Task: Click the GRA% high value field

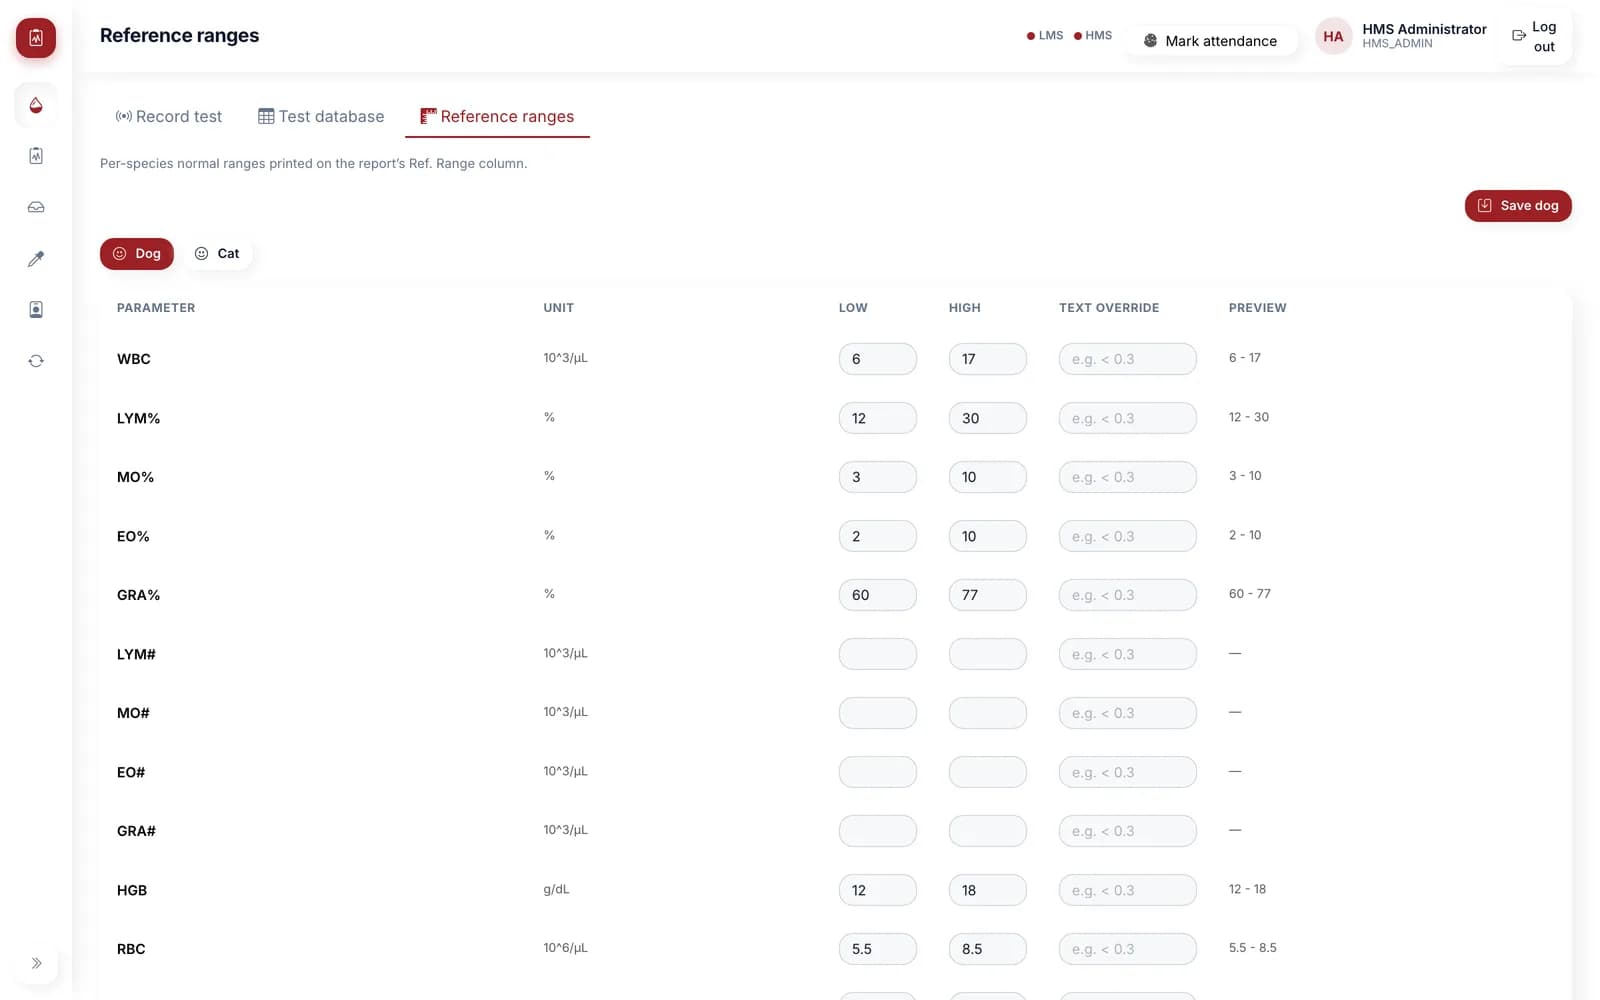Action: (988, 595)
